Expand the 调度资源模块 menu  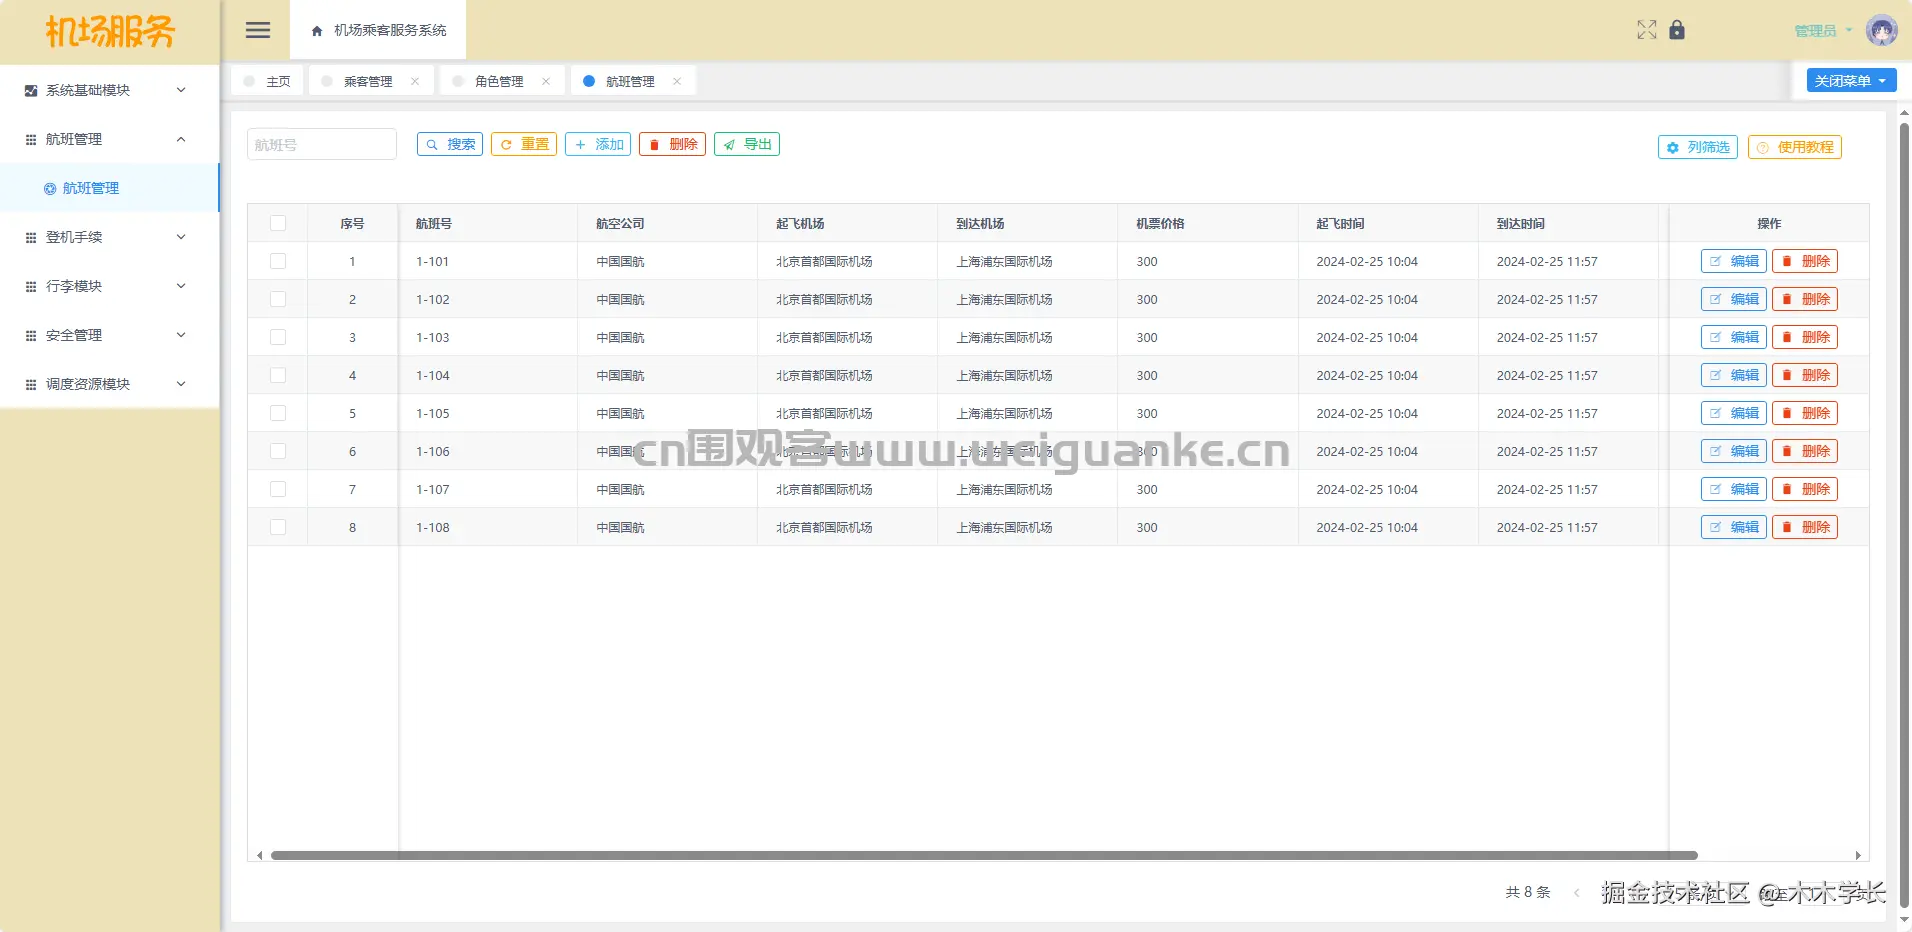(x=109, y=384)
